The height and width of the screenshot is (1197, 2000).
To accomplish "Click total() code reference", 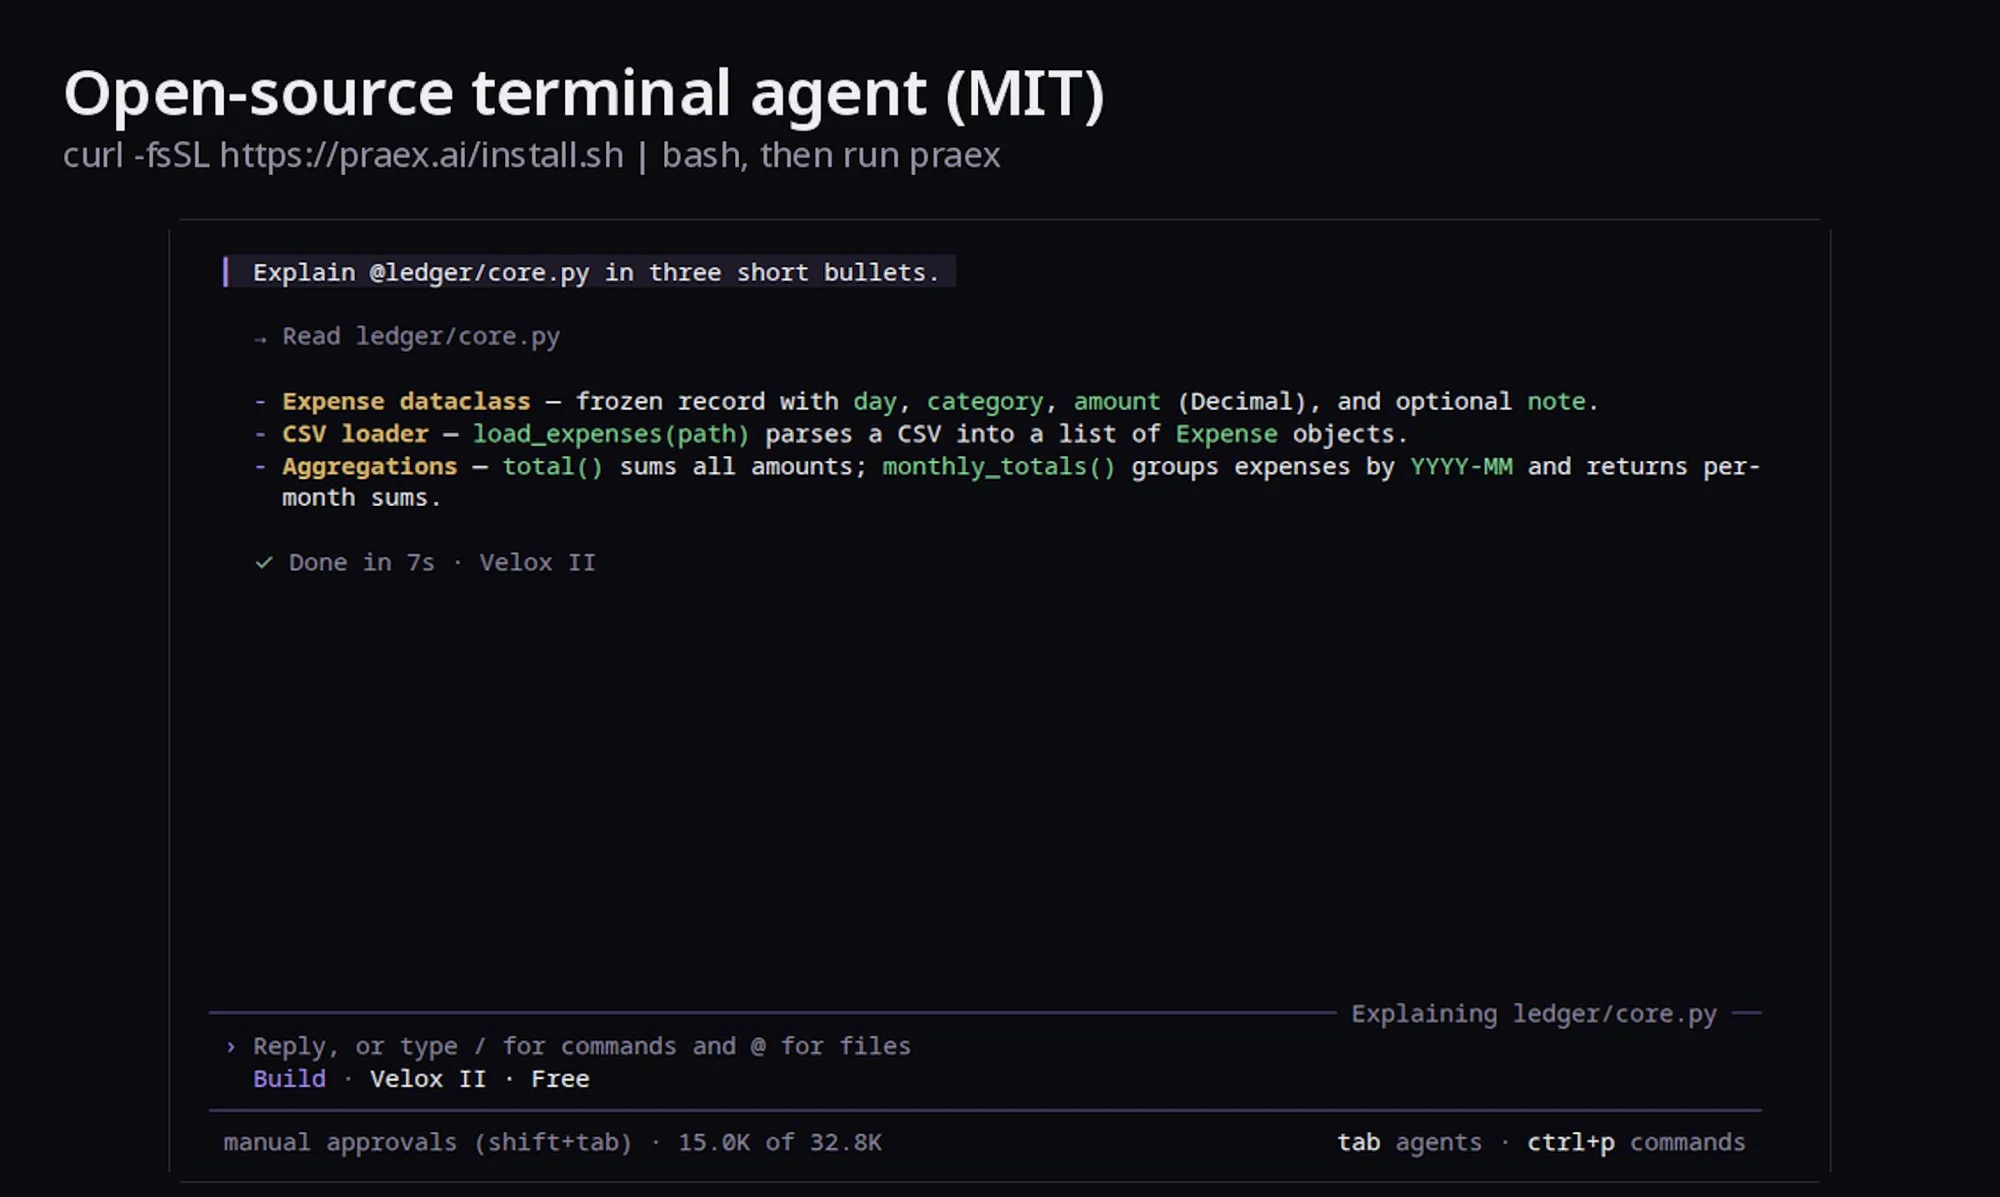I will tap(553, 466).
